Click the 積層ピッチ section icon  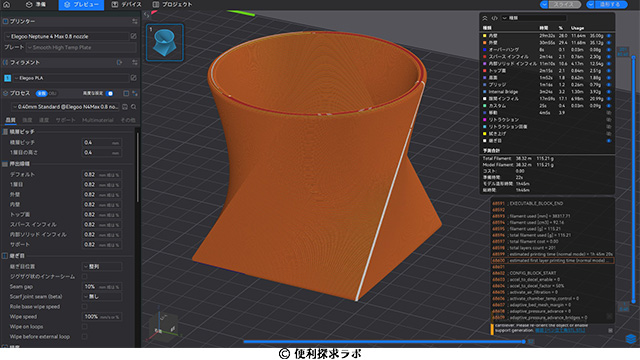tap(5, 132)
